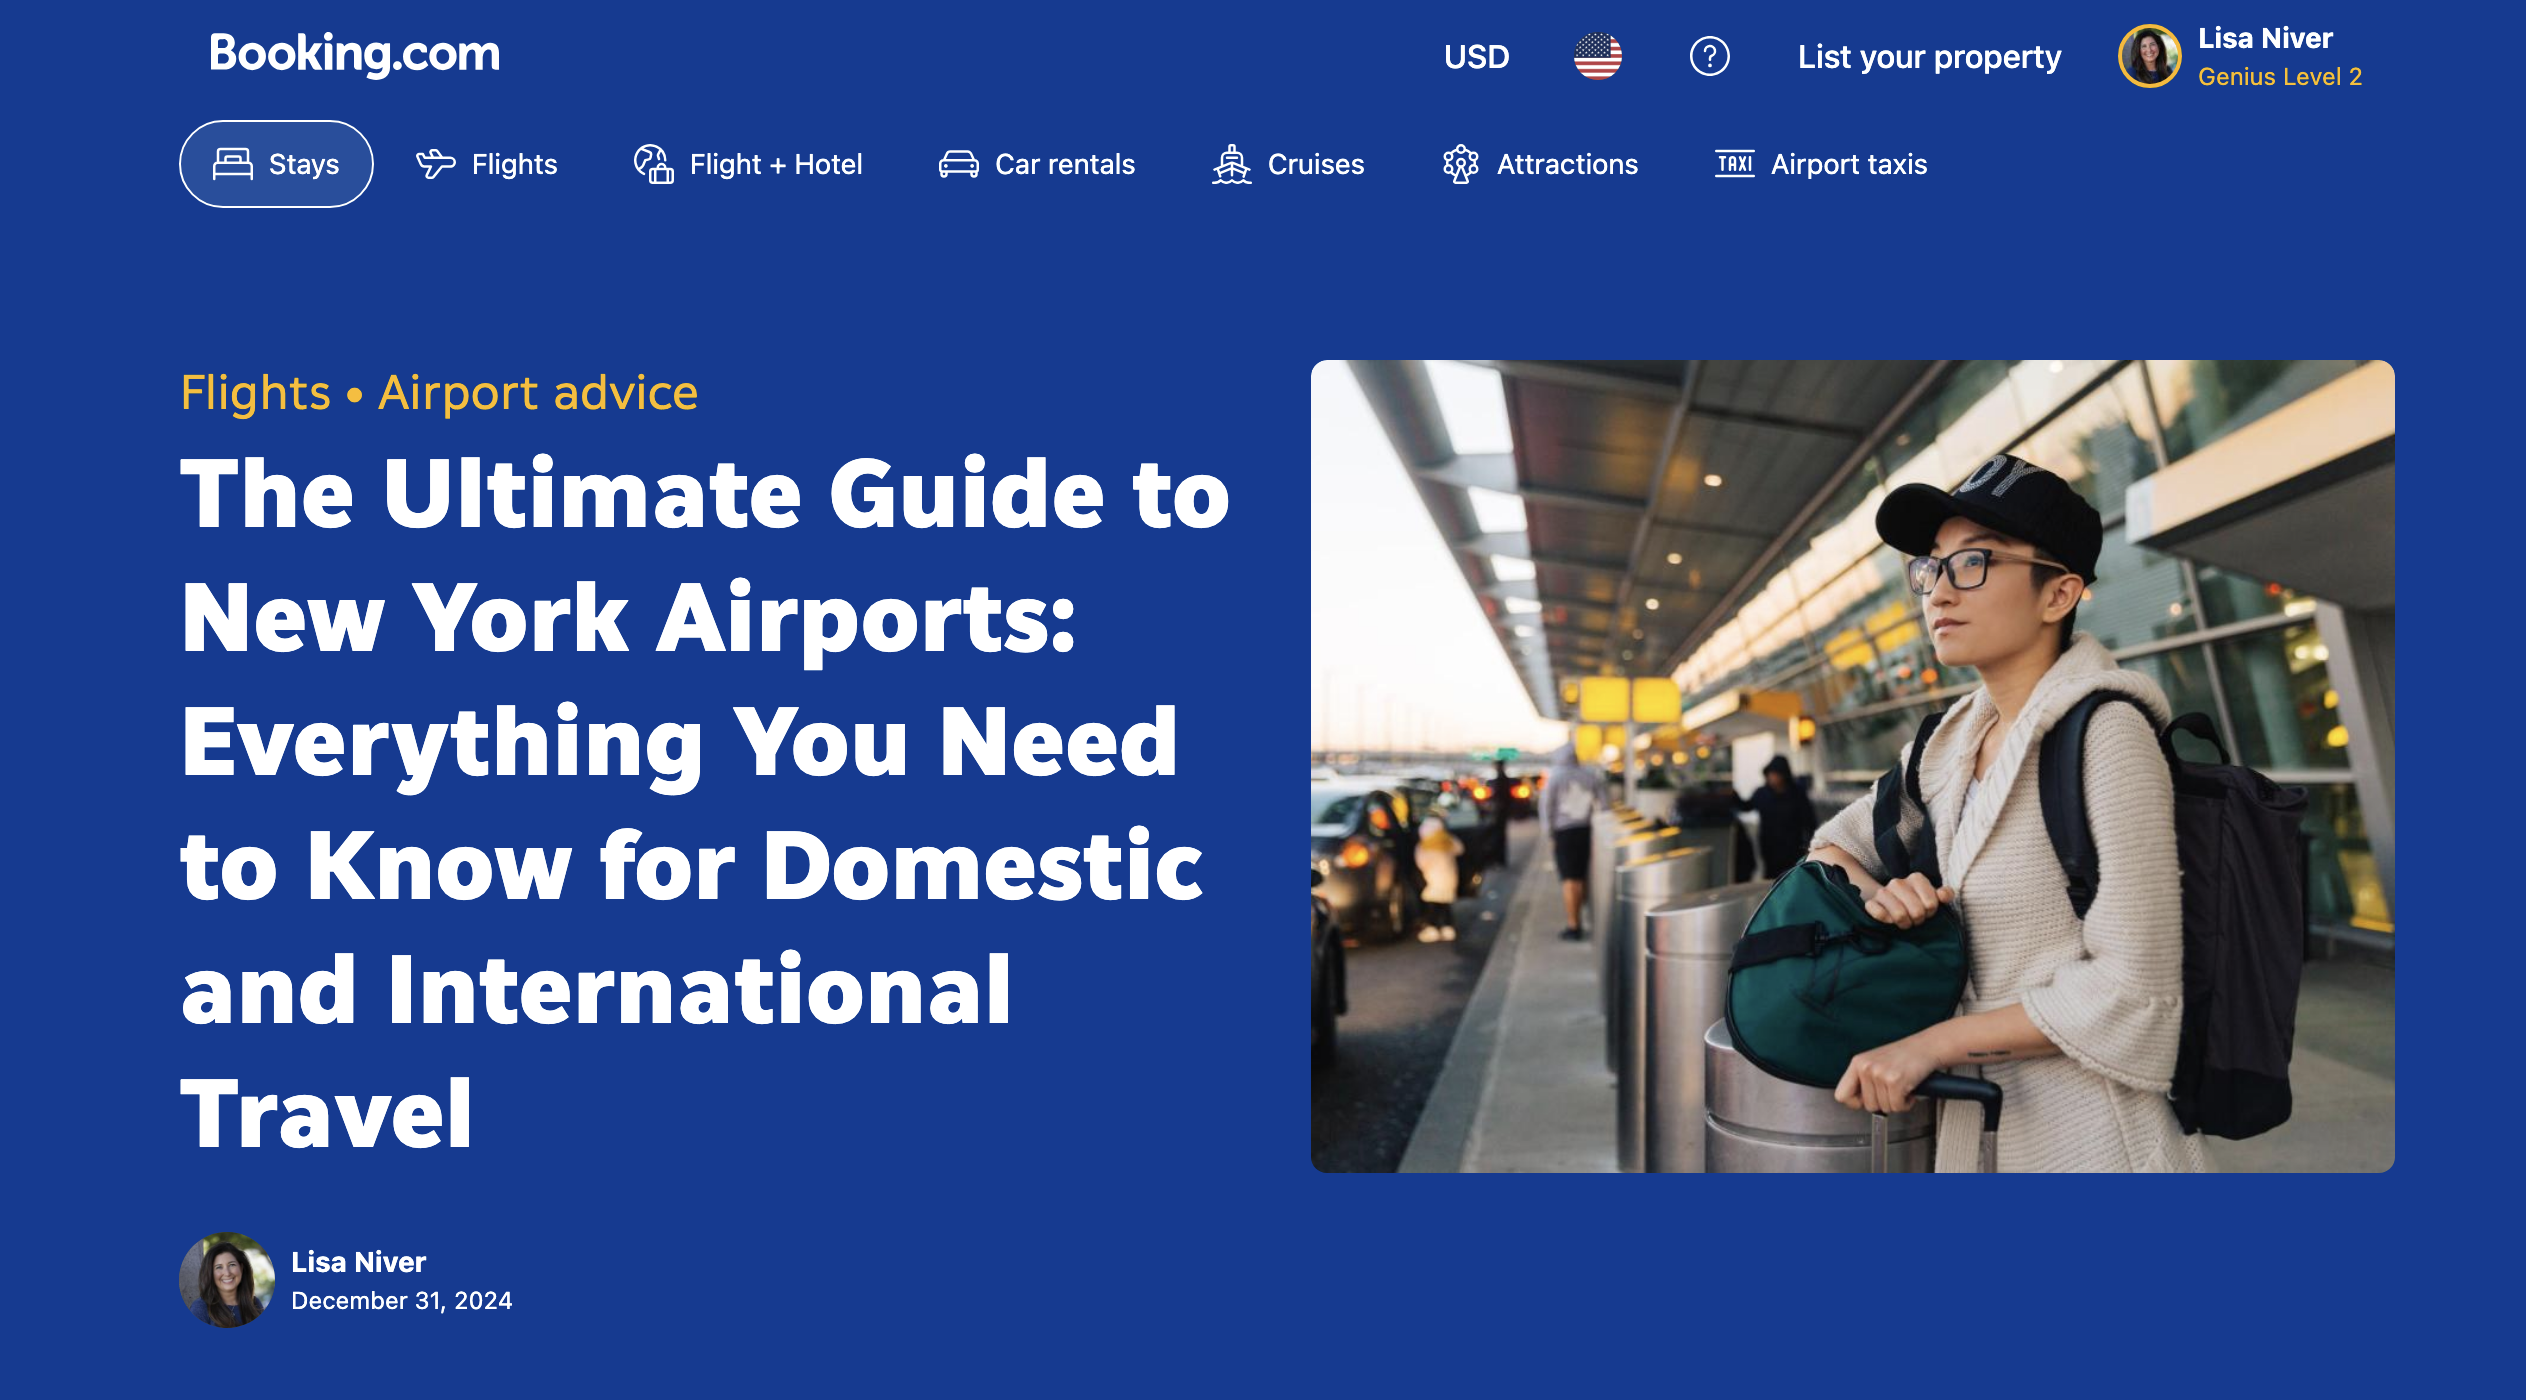
Task: Click List your property
Action: pos(1929,57)
